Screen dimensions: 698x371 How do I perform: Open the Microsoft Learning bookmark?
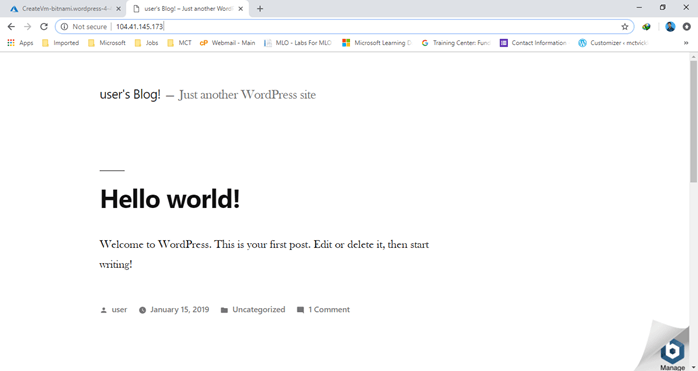tap(377, 43)
